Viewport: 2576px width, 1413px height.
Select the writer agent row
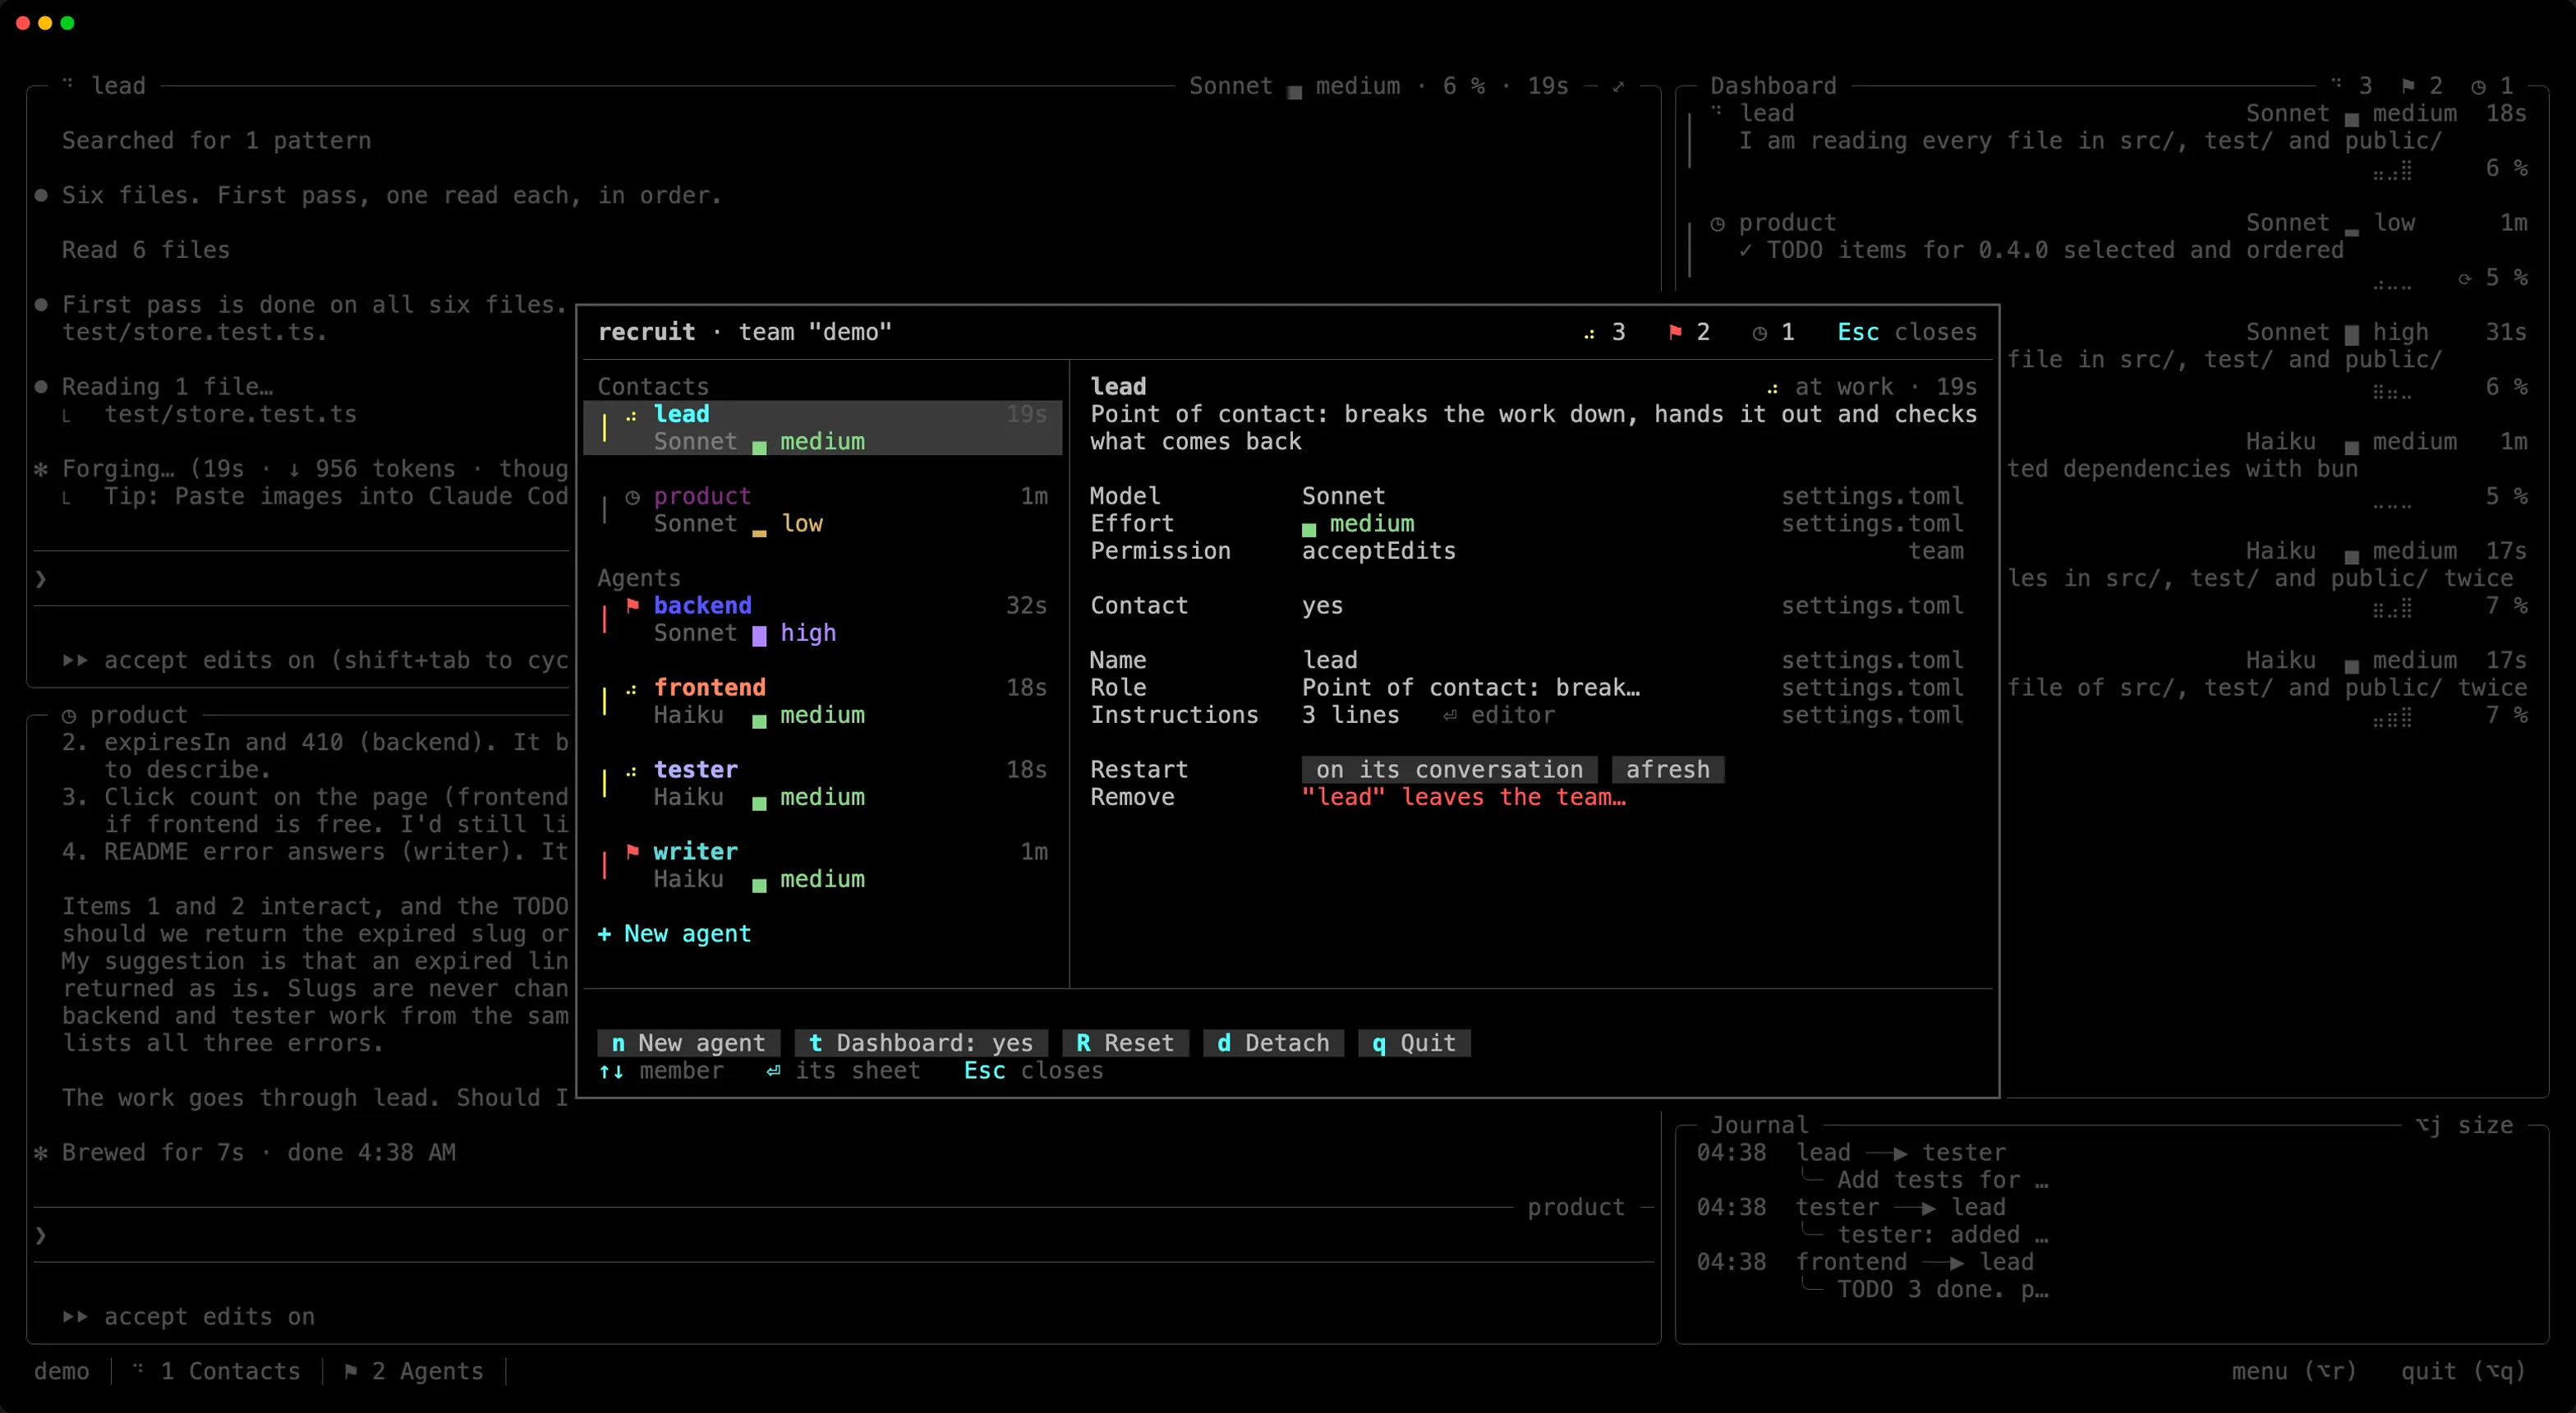(x=822, y=865)
